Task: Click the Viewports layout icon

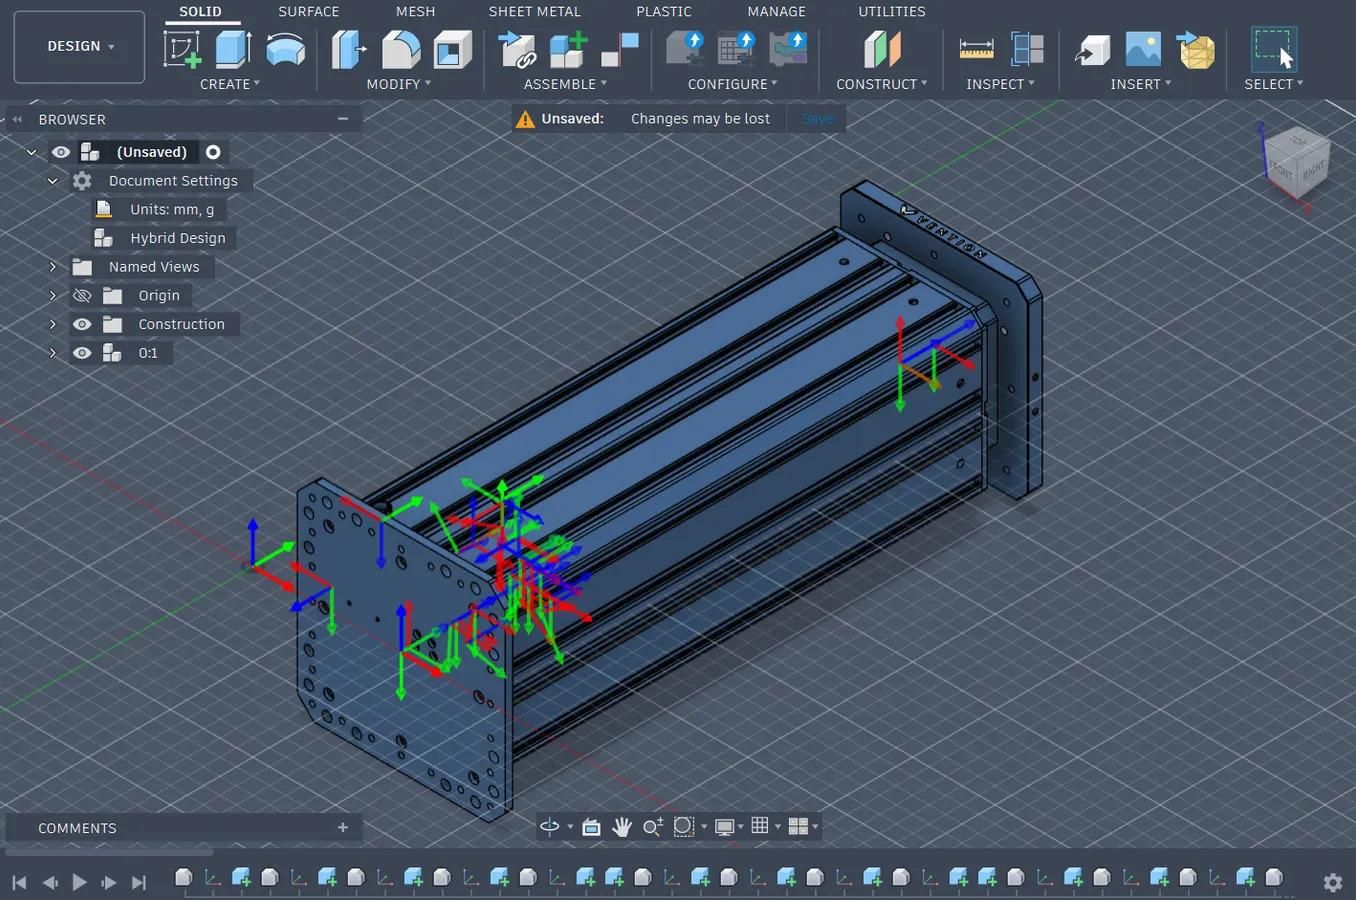Action: (798, 826)
